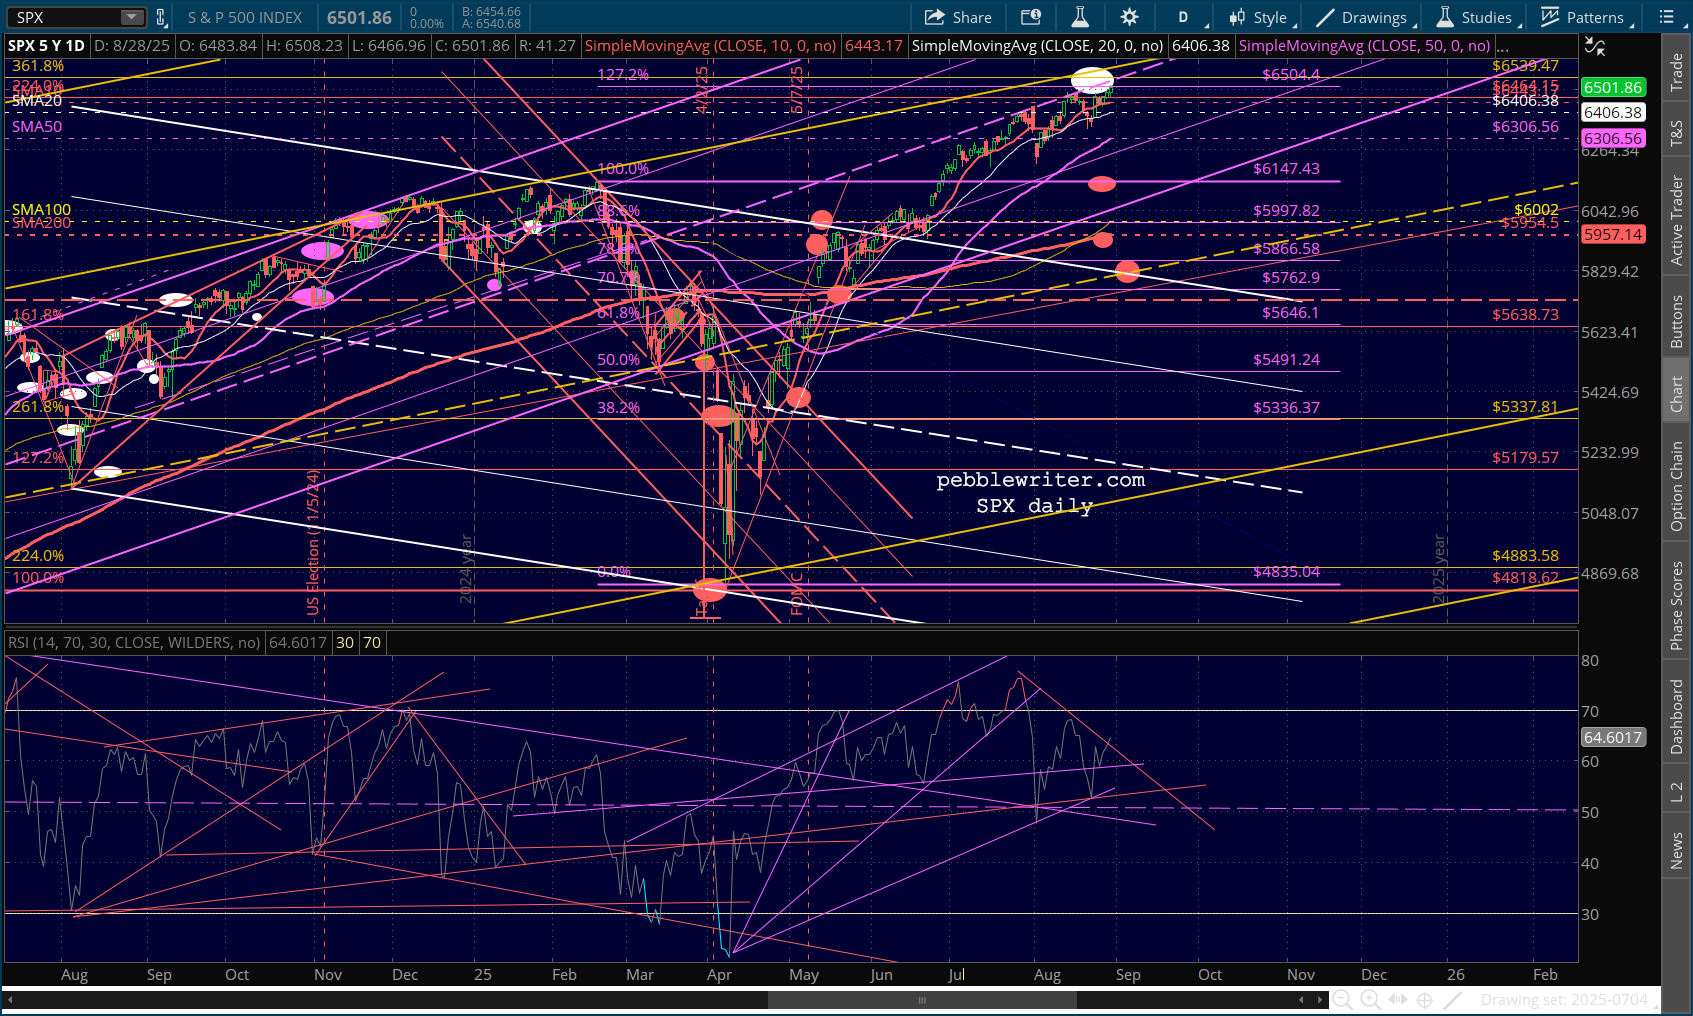
Task: Click the ask value A: 6540.68
Action: tap(491, 24)
